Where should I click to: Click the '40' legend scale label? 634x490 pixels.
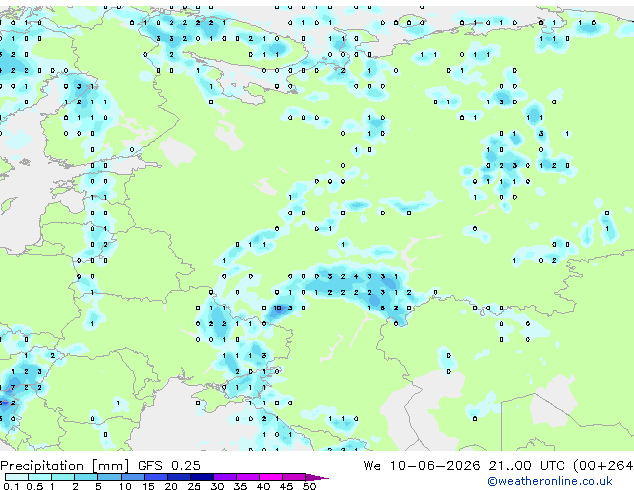click(x=263, y=486)
